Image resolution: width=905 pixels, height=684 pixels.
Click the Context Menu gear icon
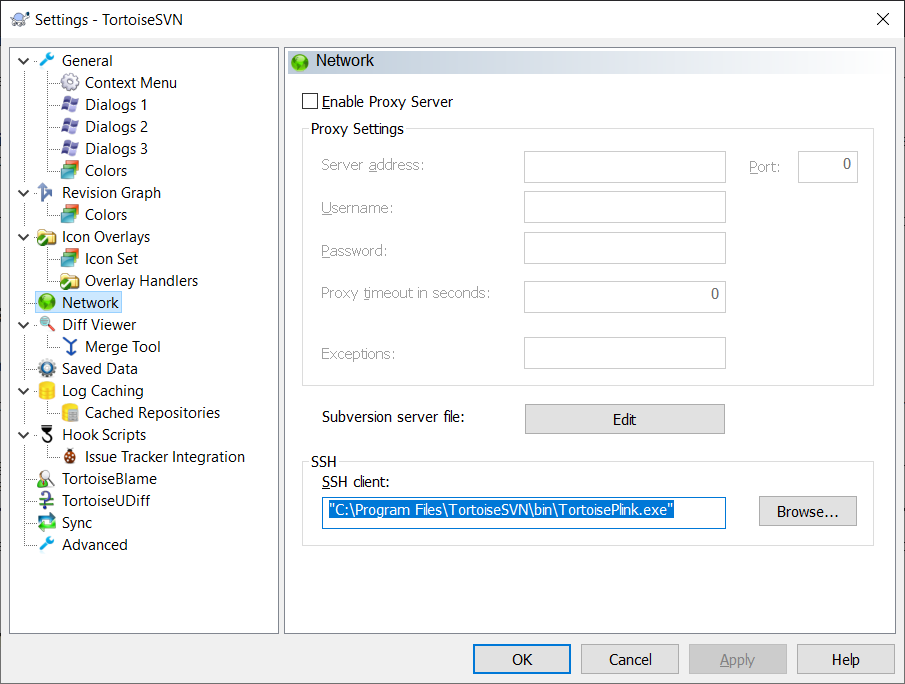click(x=70, y=83)
